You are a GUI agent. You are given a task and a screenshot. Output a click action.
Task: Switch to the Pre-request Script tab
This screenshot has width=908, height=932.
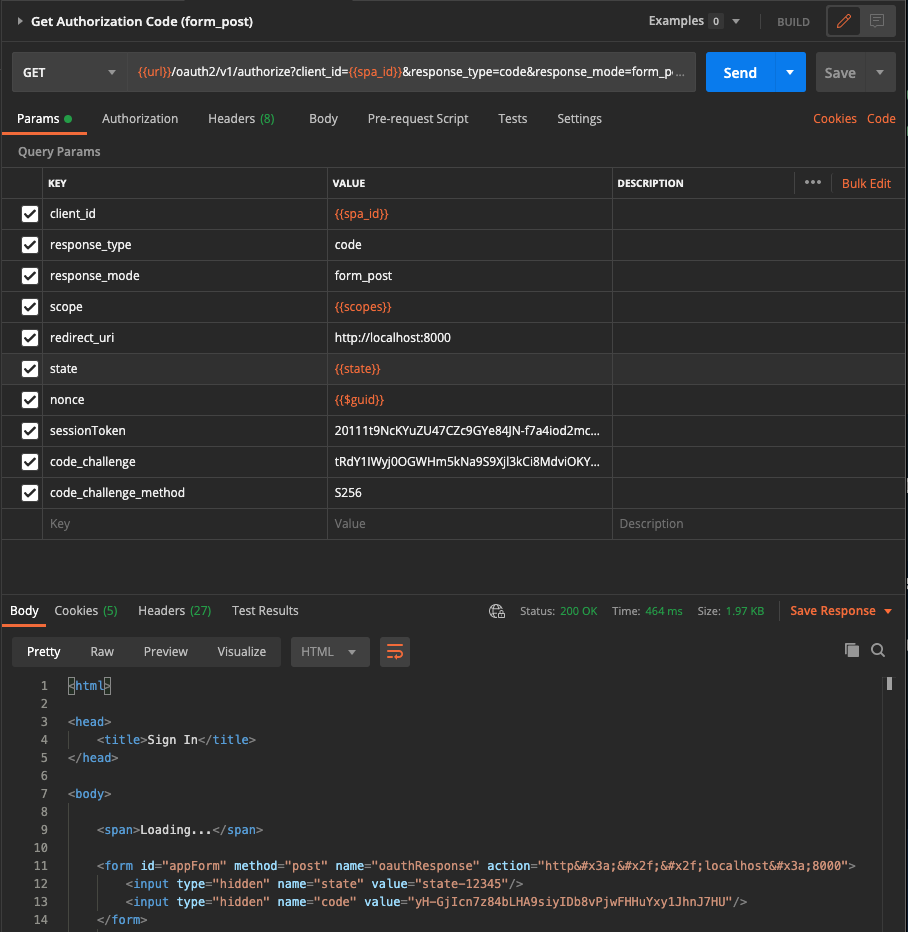click(418, 118)
